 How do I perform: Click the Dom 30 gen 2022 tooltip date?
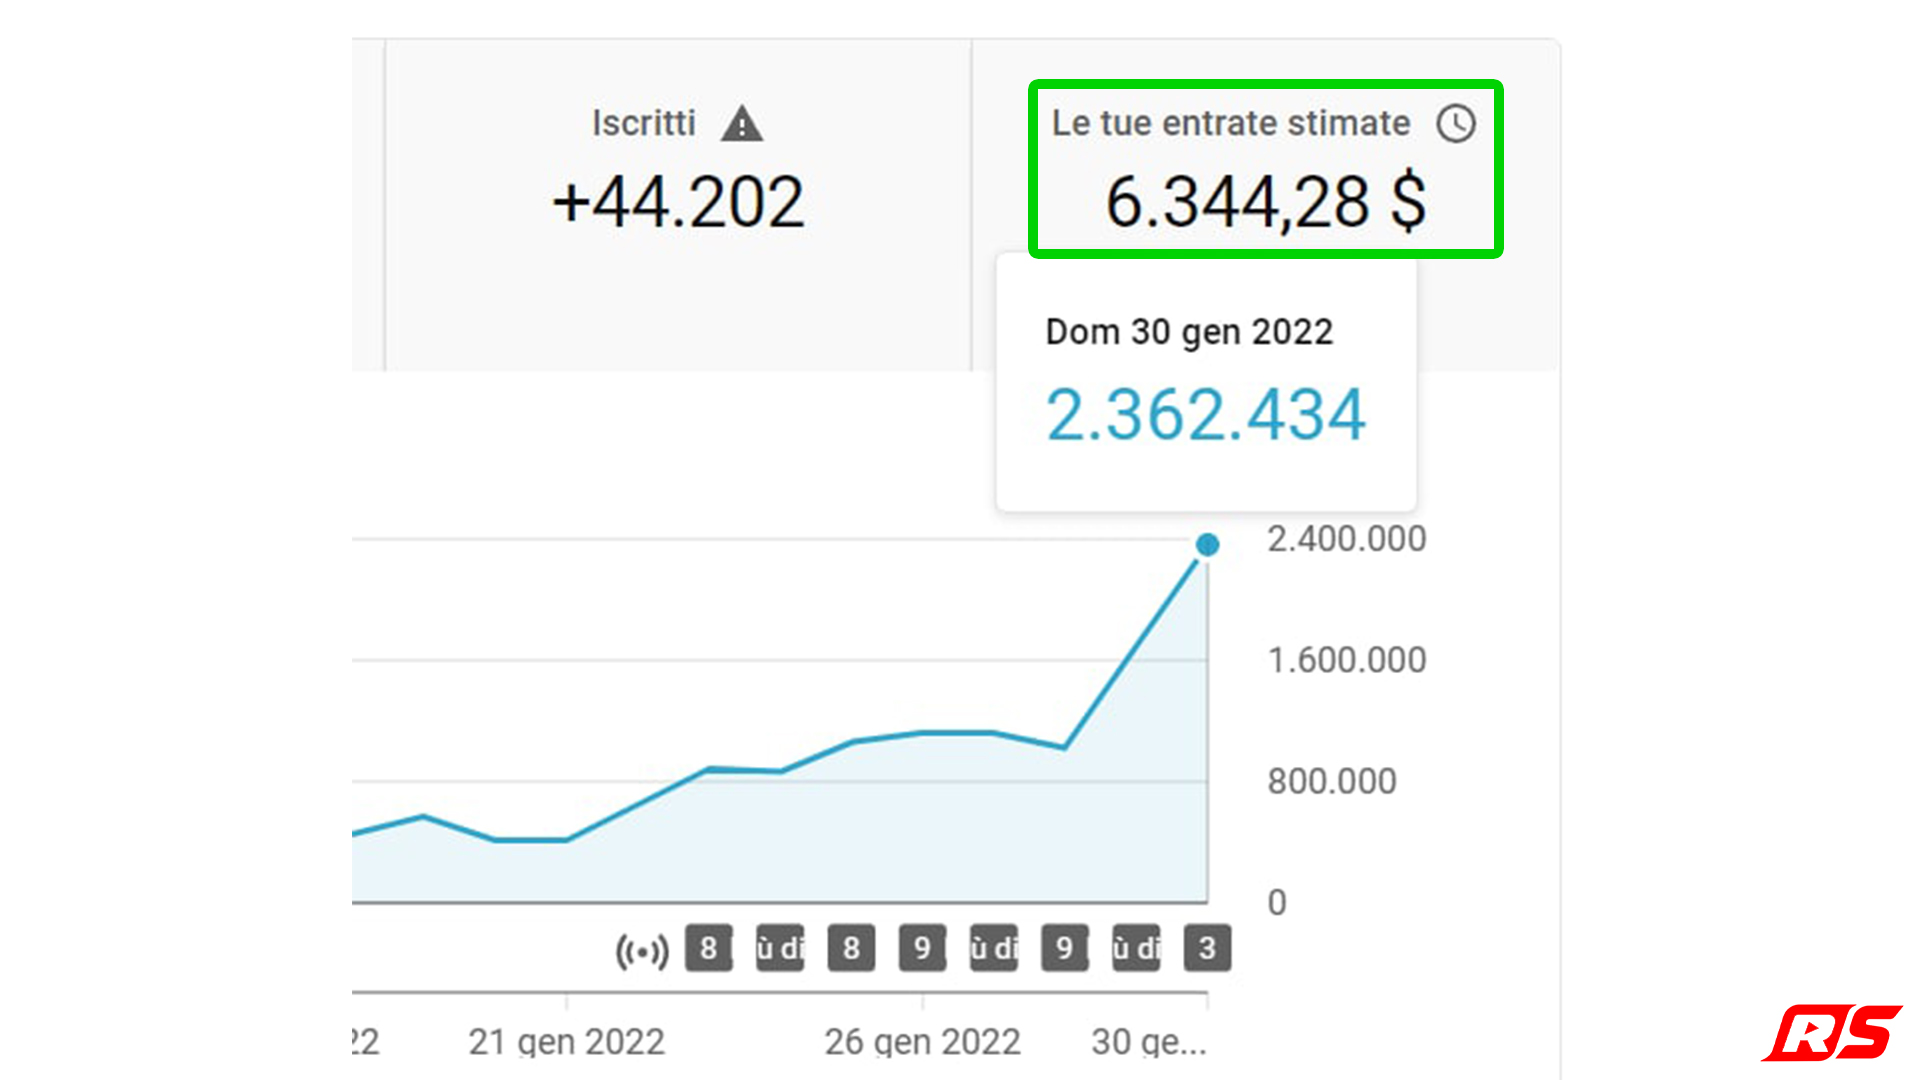coord(1189,332)
